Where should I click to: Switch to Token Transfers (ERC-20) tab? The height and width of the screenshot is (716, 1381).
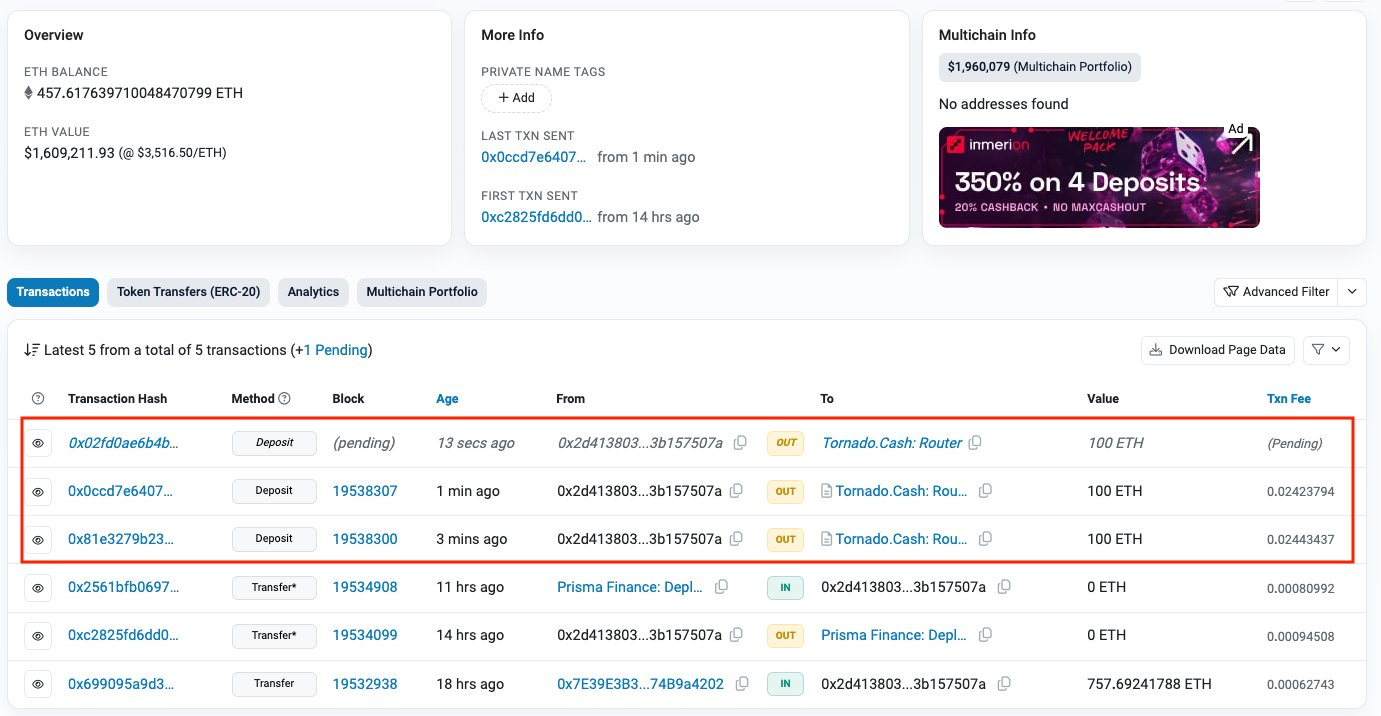point(188,292)
